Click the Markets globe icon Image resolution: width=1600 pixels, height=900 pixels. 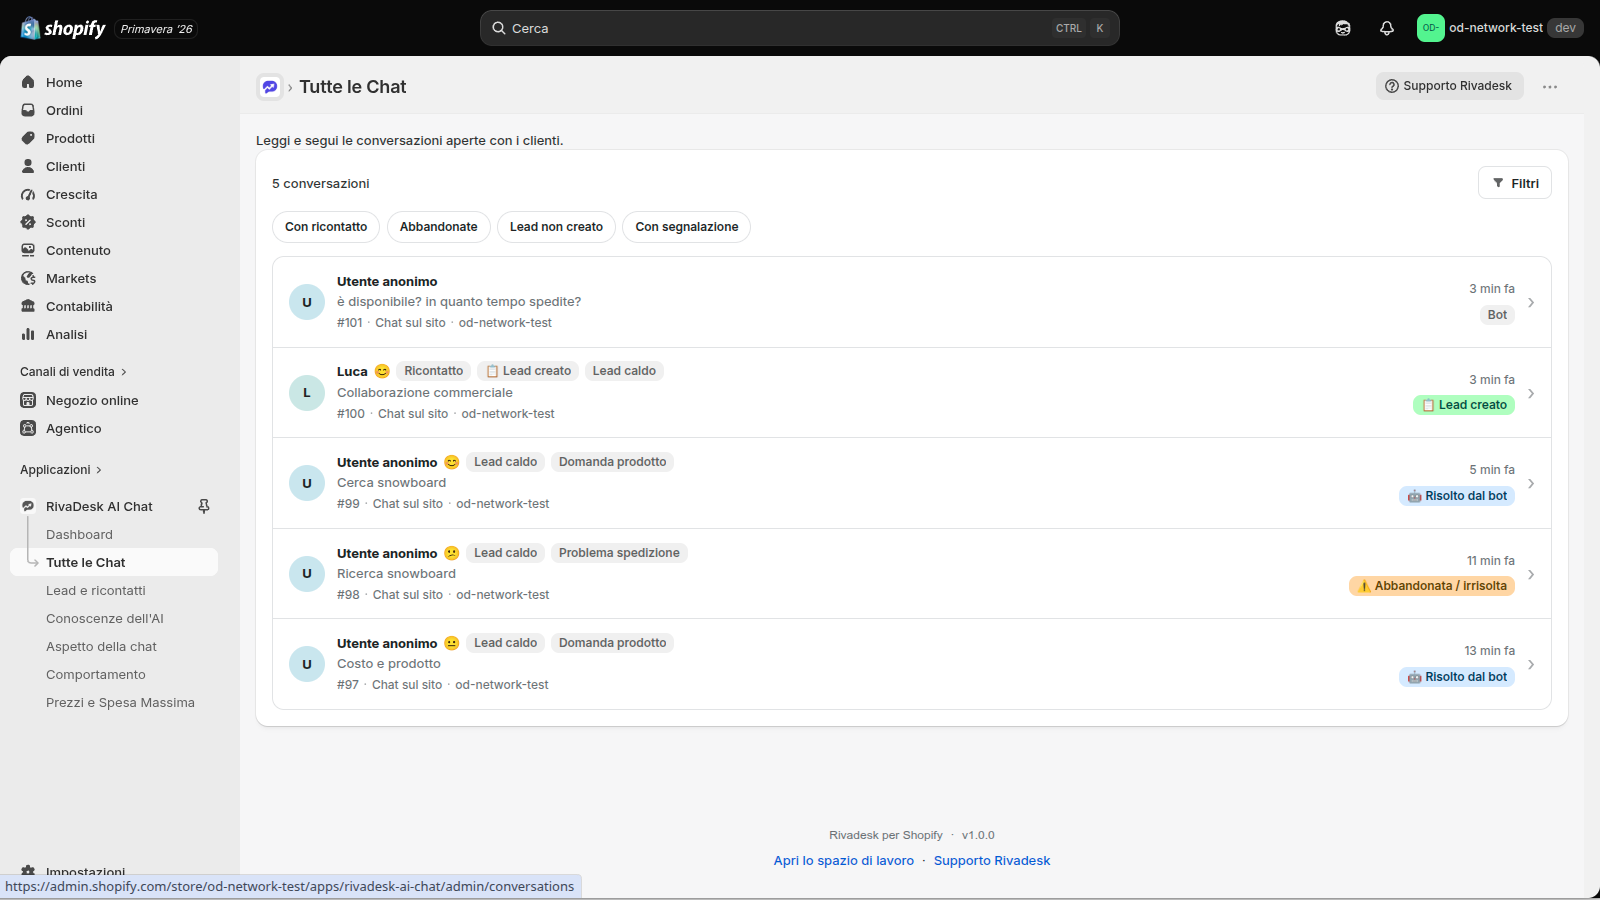pos(28,278)
